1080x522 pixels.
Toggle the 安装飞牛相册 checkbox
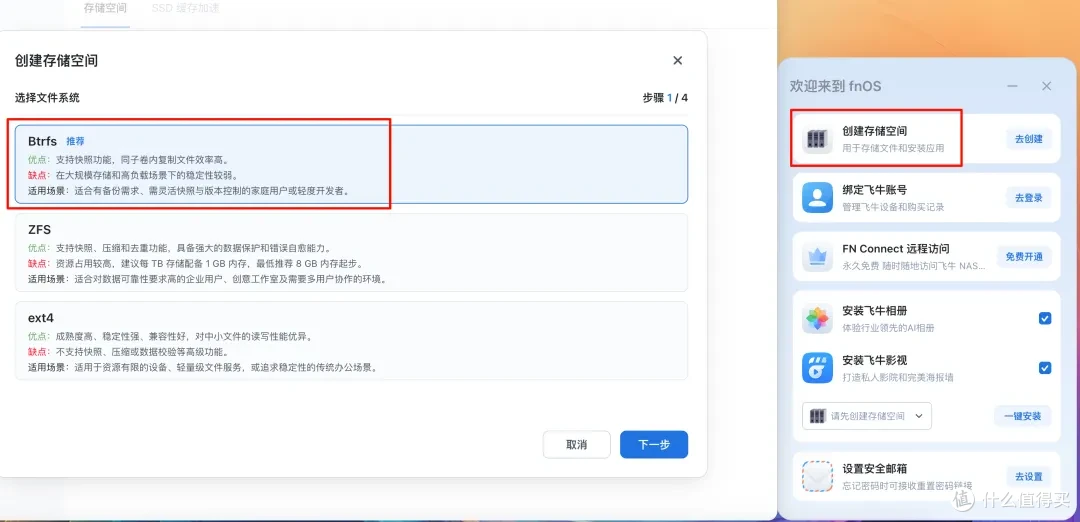(x=1045, y=318)
